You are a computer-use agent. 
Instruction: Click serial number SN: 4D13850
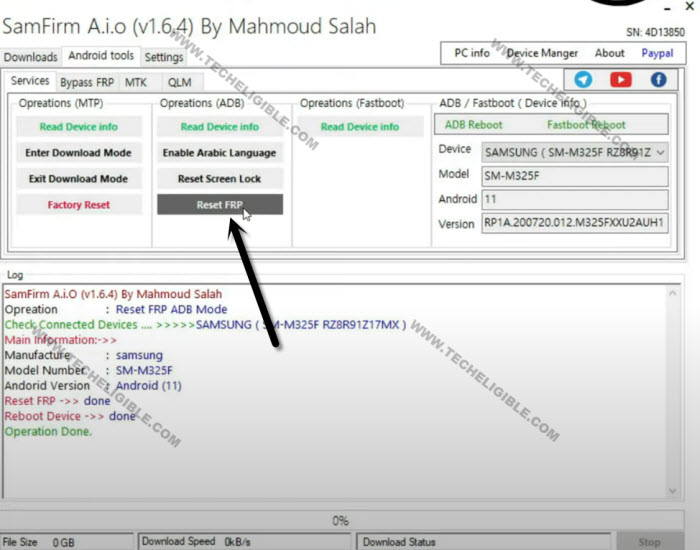tap(655, 32)
